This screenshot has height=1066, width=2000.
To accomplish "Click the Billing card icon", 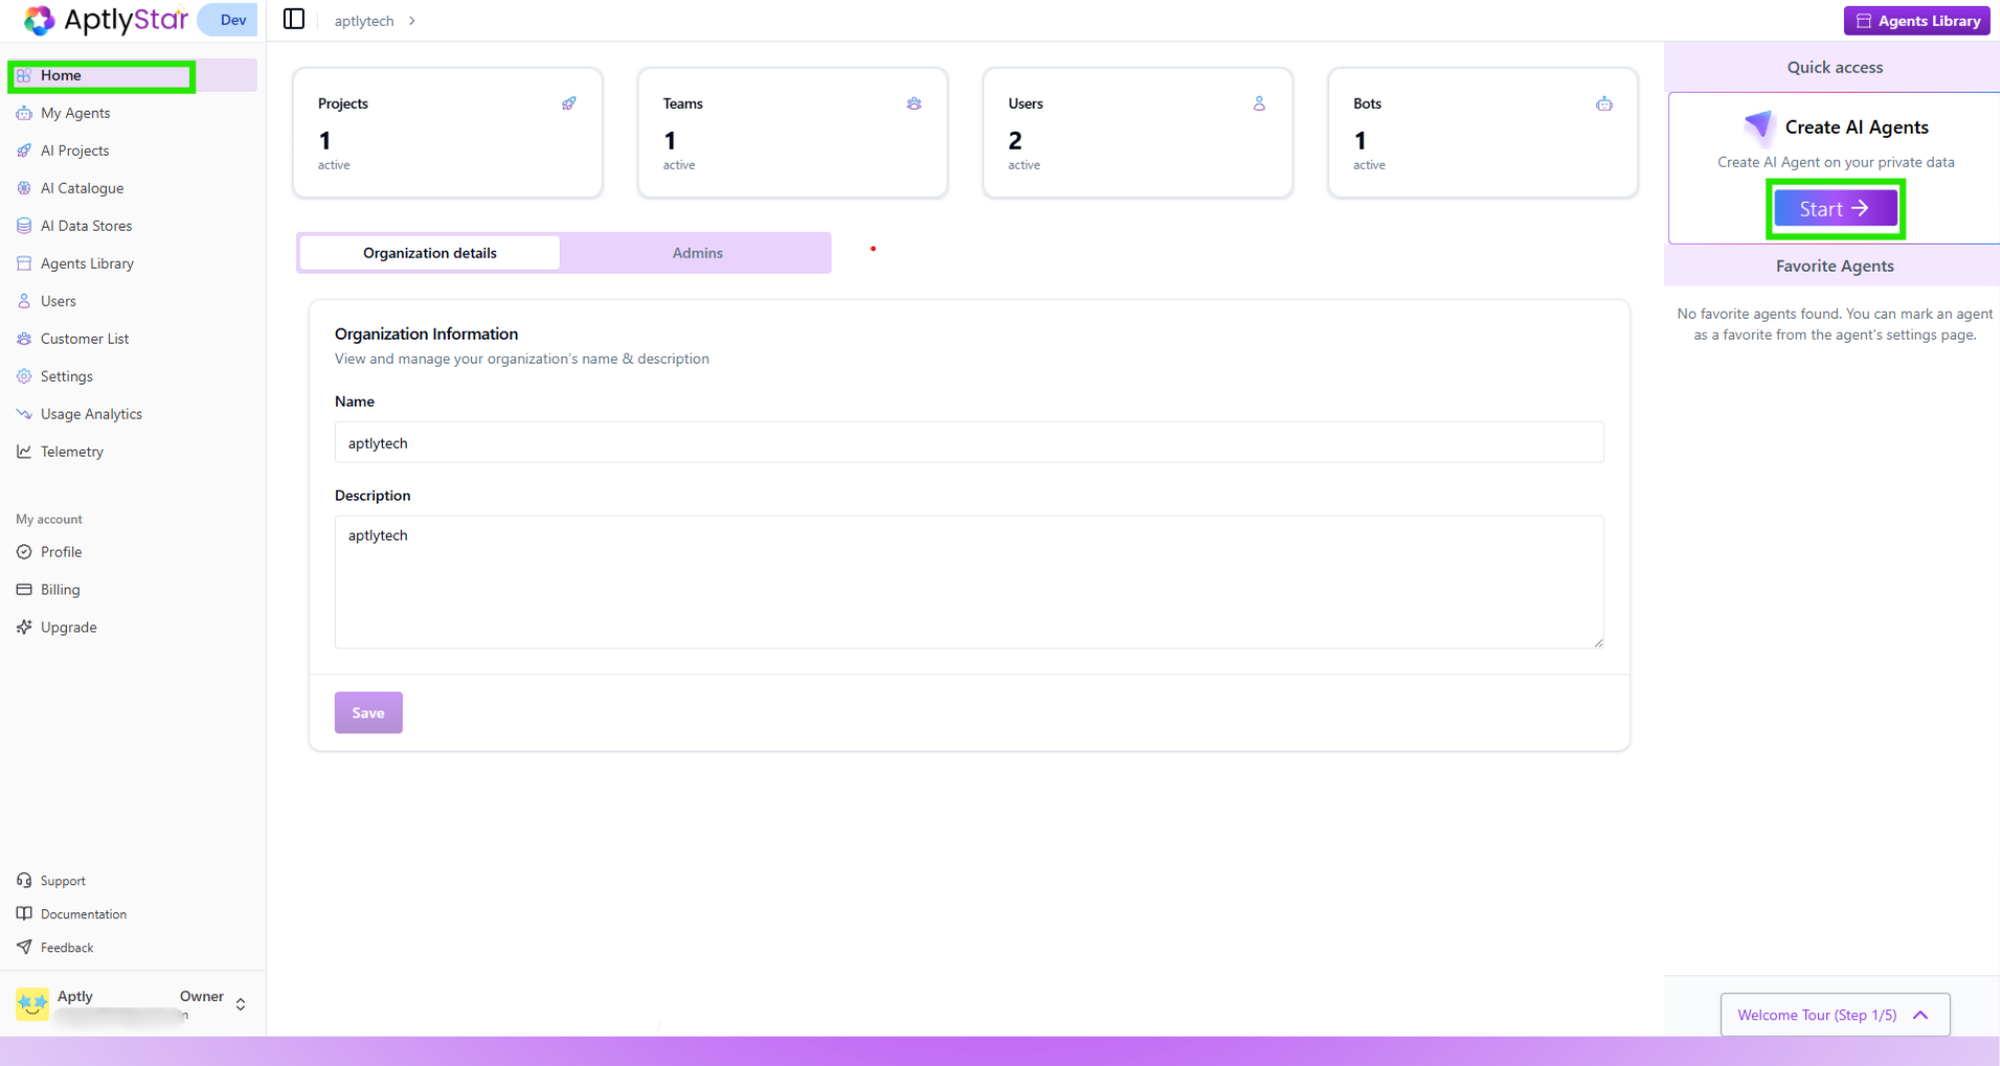I will (24, 590).
